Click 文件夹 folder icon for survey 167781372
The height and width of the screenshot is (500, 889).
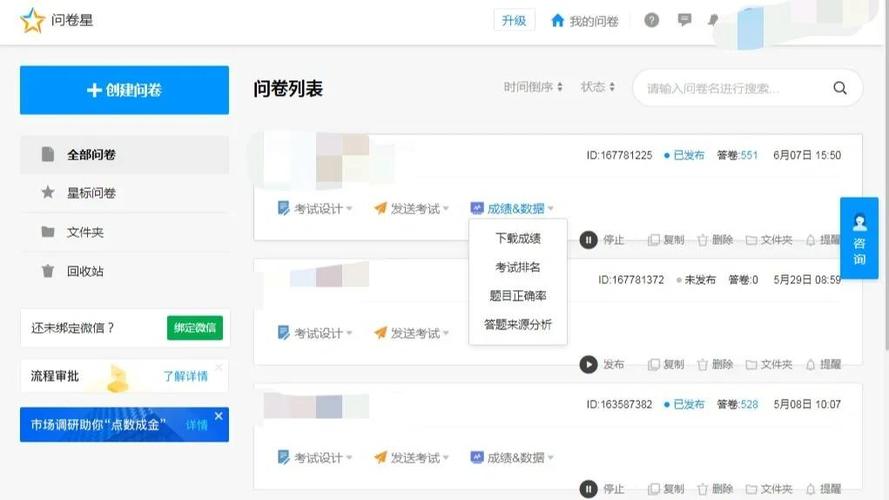[x=751, y=365]
